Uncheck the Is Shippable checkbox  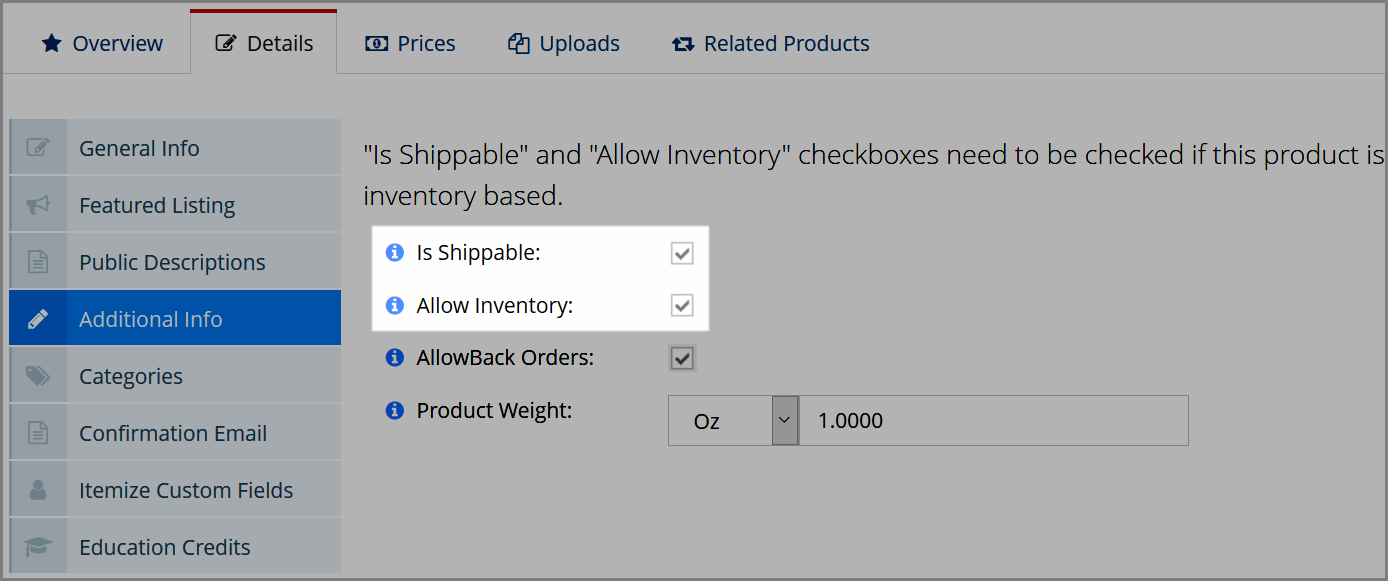point(682,254)
